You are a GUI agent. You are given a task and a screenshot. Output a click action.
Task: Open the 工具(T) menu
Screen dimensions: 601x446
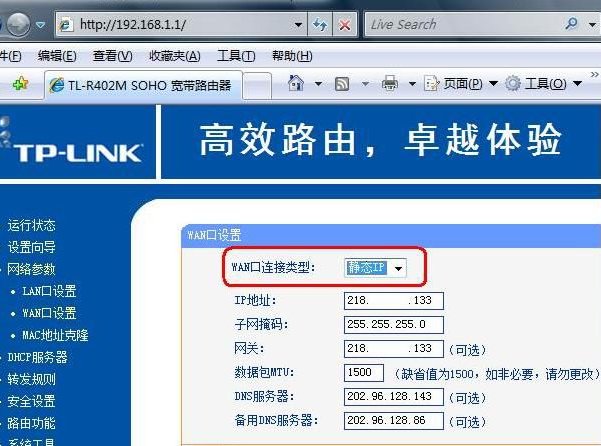[x=236, y=56]
